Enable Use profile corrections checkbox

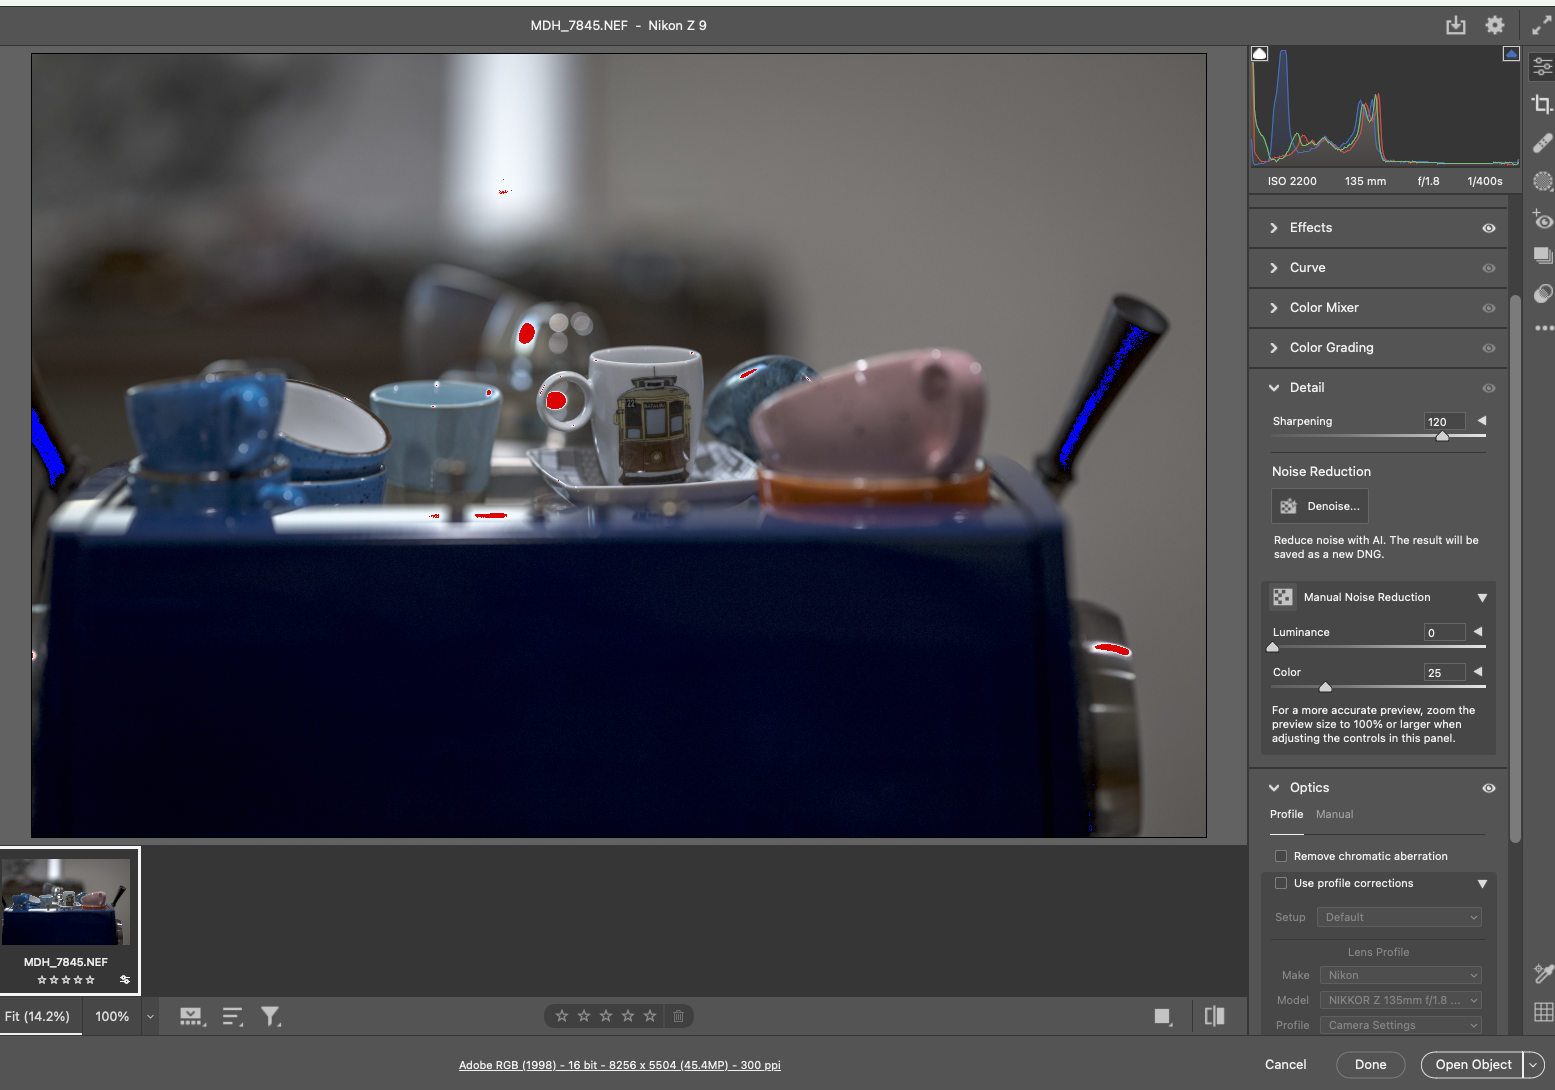(1281, 883)
